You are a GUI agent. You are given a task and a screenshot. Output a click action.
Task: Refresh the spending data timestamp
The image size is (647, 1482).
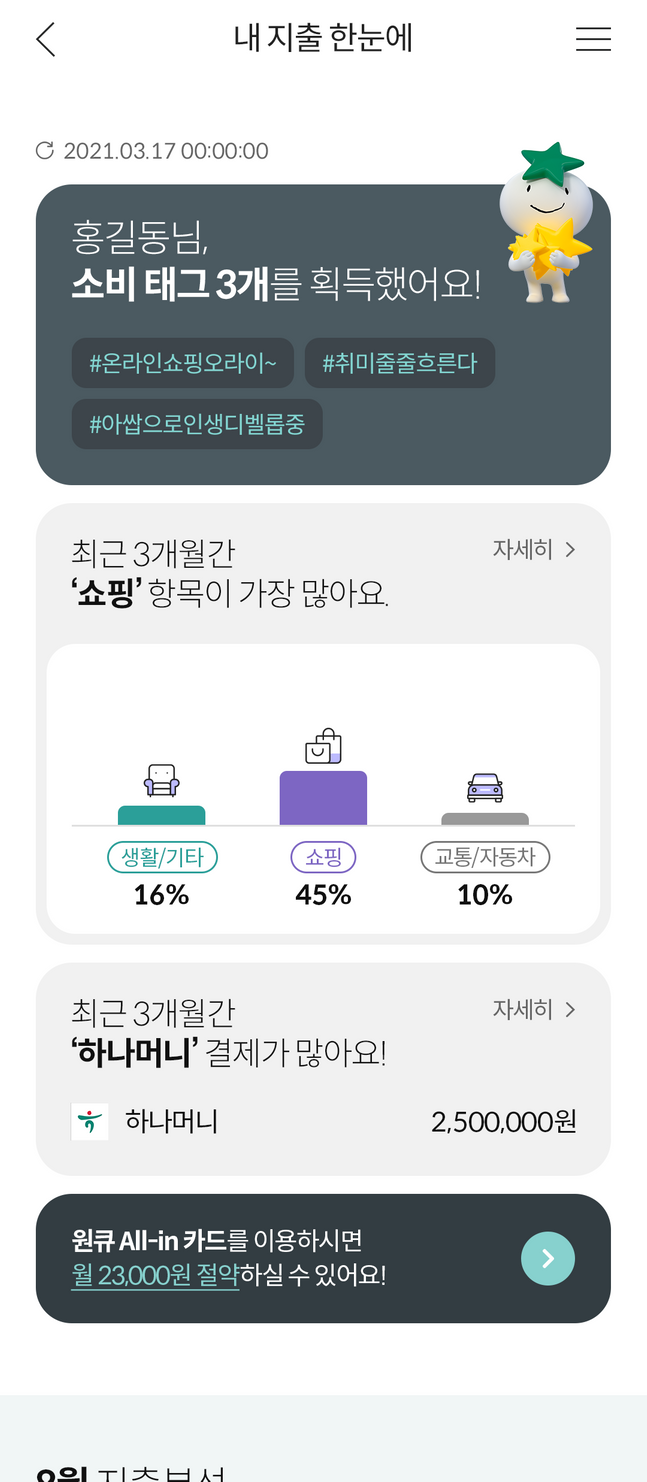click(43, 148)
